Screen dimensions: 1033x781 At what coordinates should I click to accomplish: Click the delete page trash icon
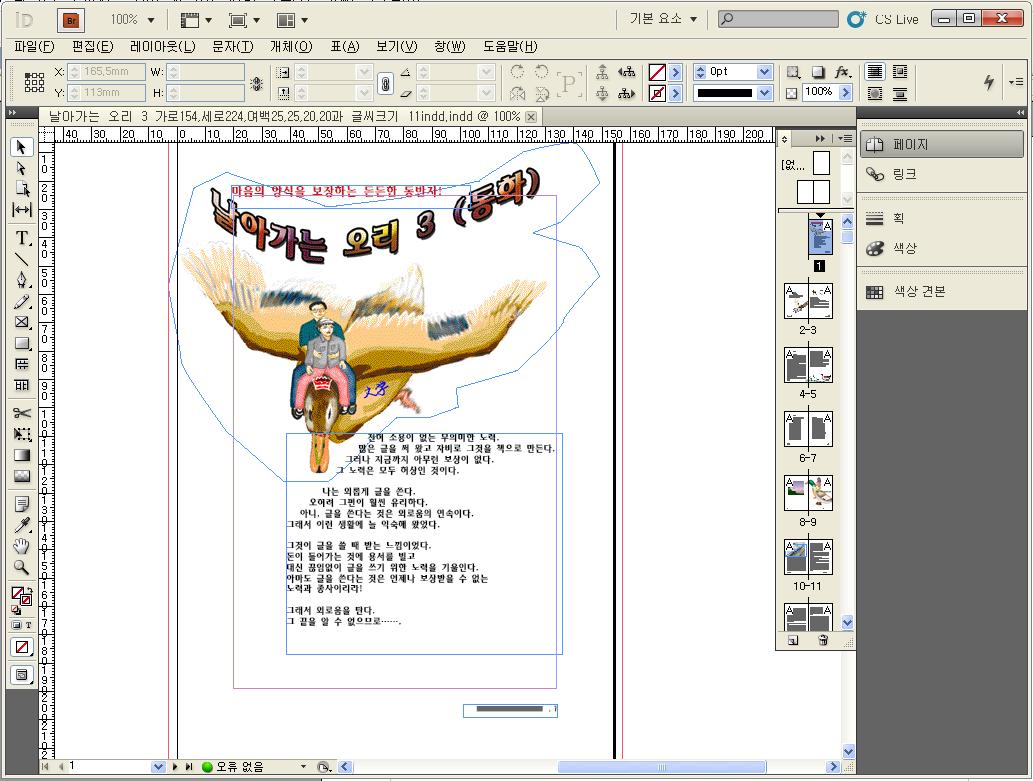point(823,640)
